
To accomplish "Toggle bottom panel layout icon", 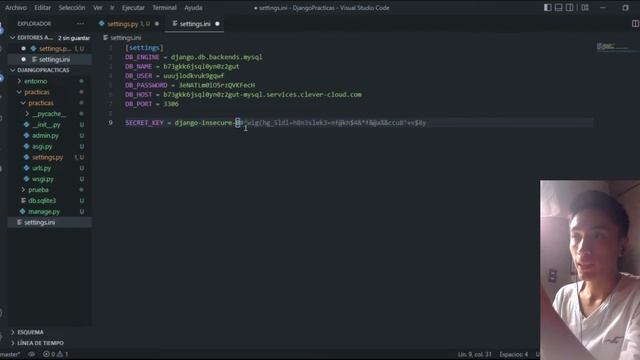I will pos(558,8).
